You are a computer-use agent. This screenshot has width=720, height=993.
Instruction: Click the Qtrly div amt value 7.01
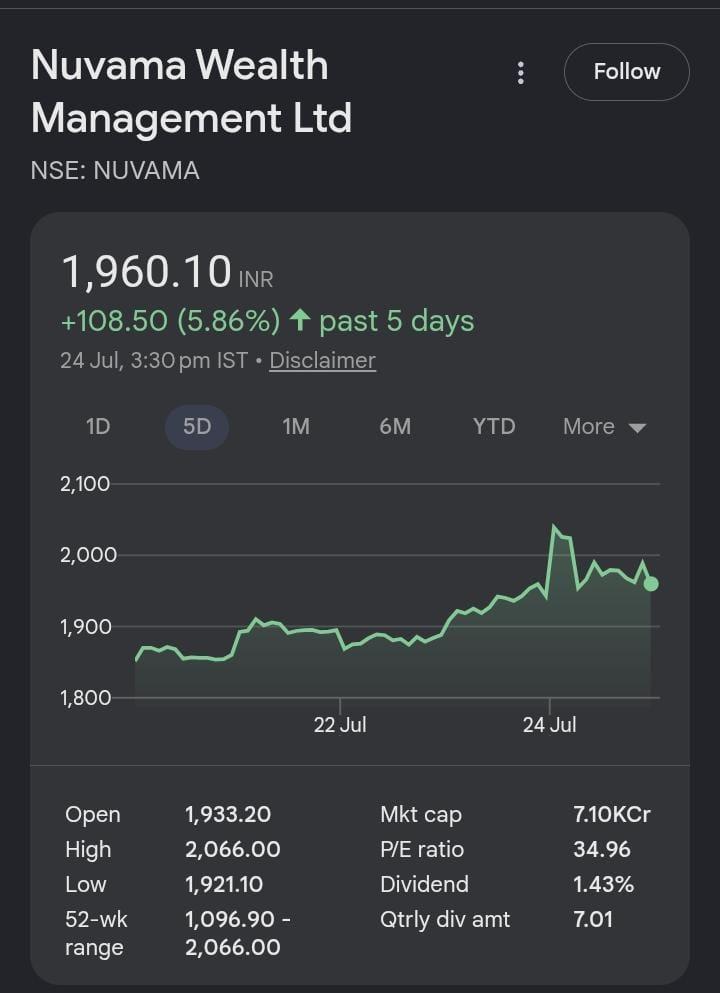(x=593, y=919)
